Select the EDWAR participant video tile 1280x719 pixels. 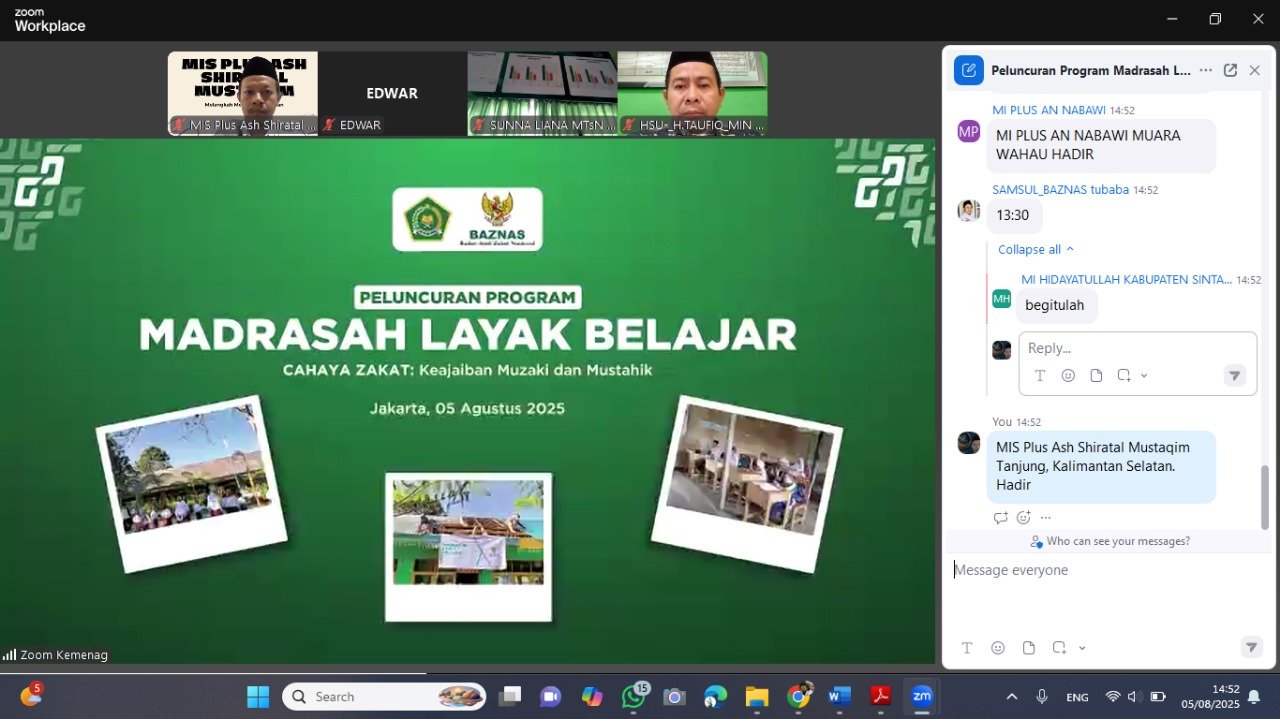pos(392,94)
